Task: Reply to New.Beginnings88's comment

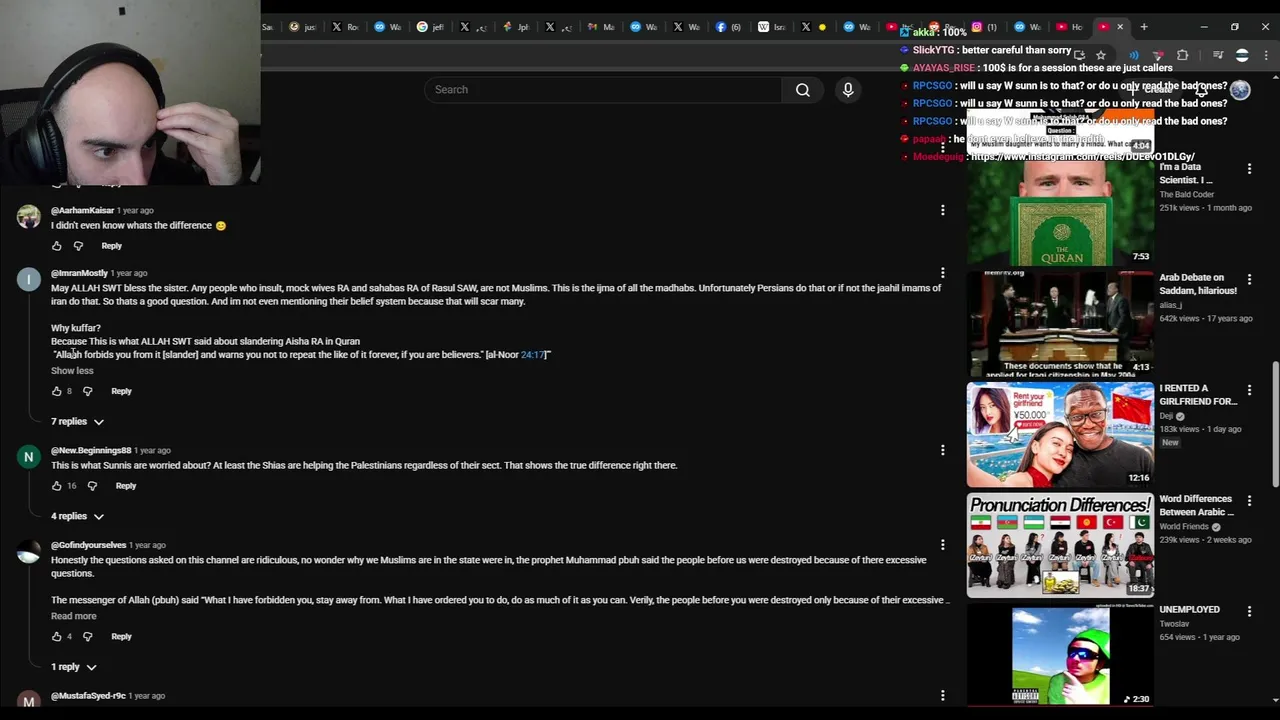Action: pos(125,486)
